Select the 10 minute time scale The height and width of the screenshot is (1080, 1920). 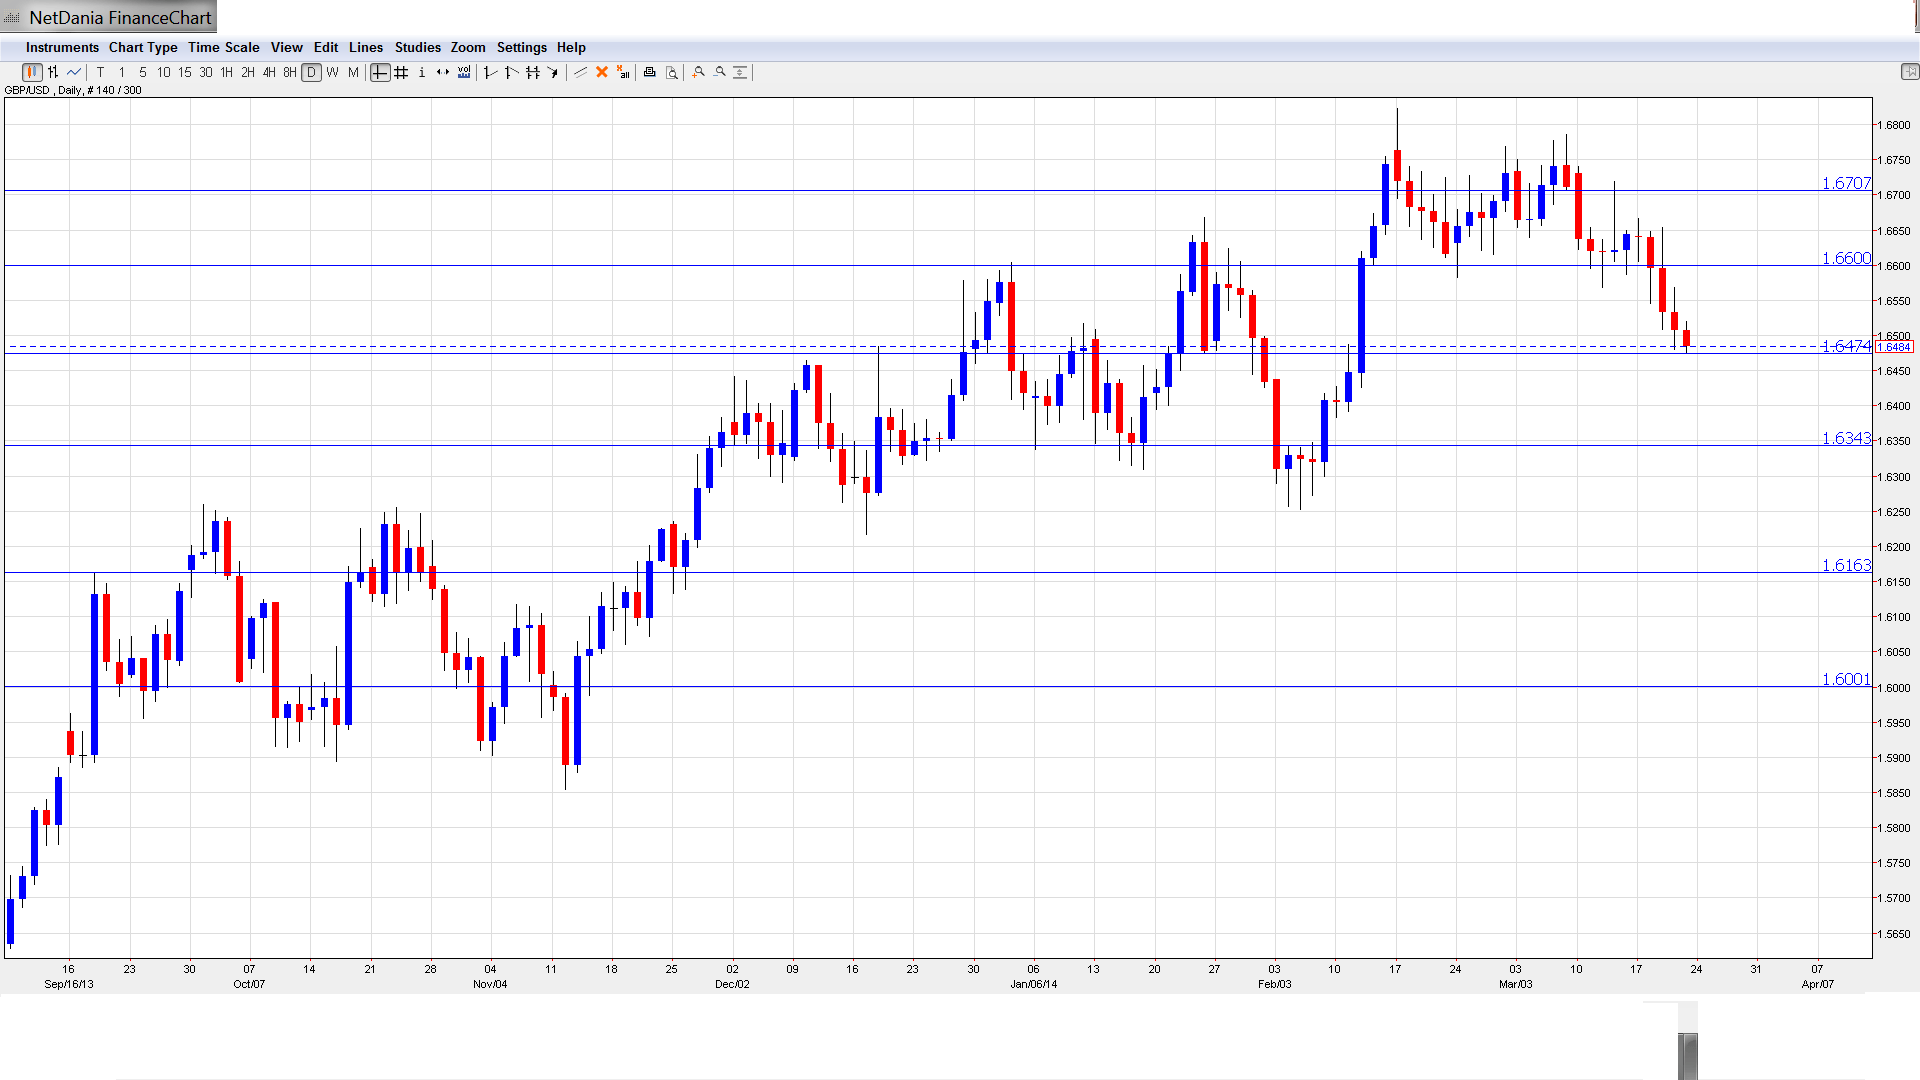pyautogui.click(x=164, y=72)
